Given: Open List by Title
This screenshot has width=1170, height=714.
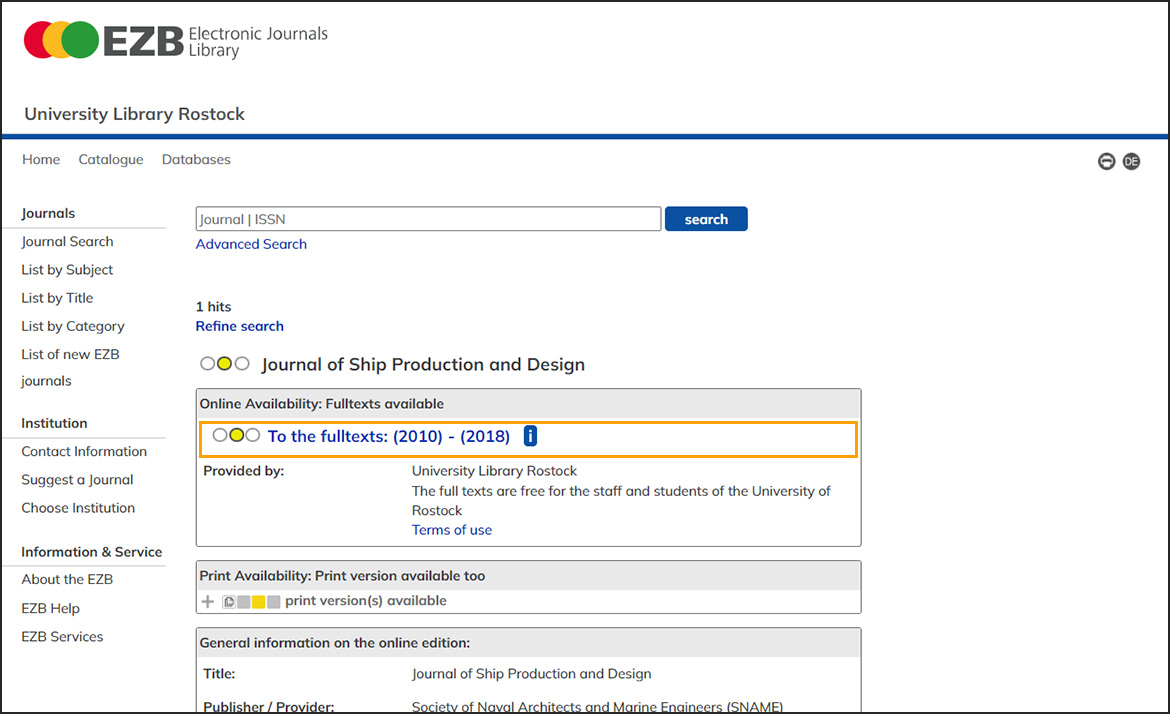Looking at the screenshot, I should tap(57, 298).
